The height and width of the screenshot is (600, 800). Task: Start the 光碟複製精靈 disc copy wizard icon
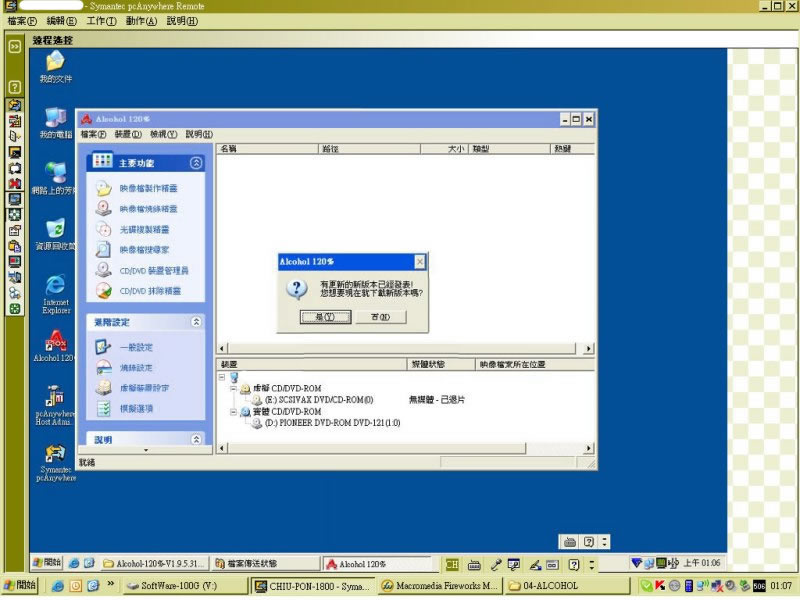(104, 230)
